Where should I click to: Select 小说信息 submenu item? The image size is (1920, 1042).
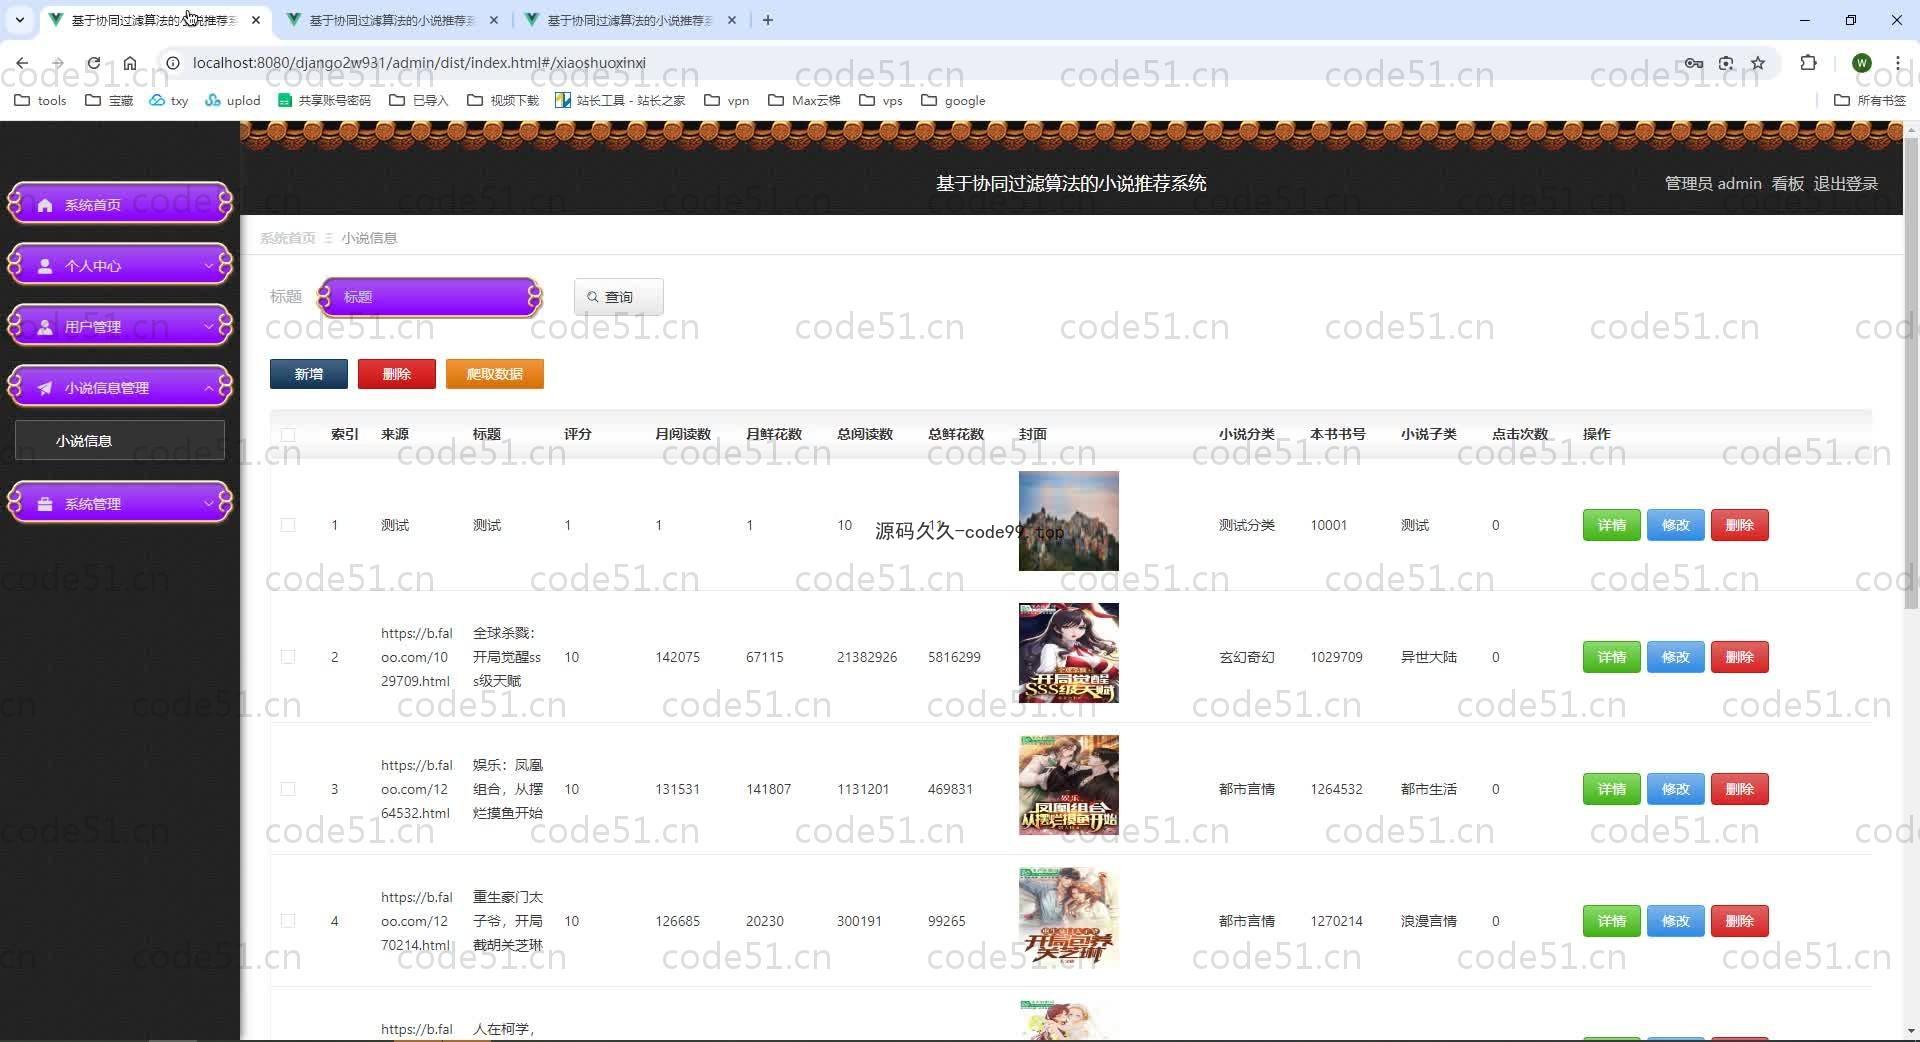pos(120,440)
